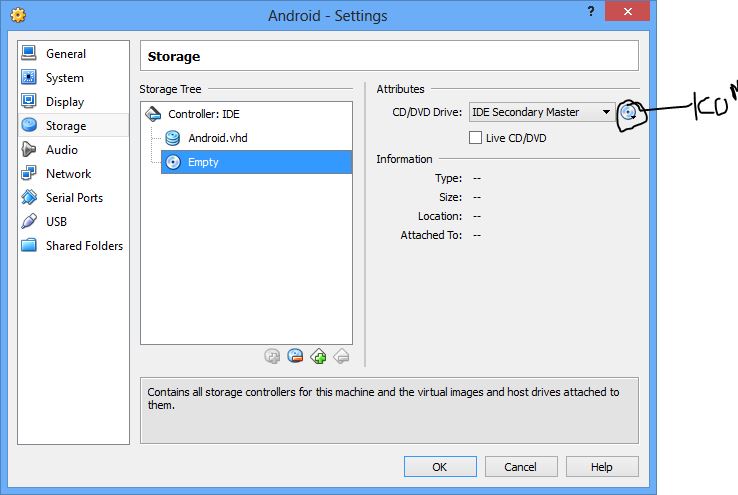
Task: Click the Audio speaker icon
Action: pyautogui.click(x=29, y=149)
